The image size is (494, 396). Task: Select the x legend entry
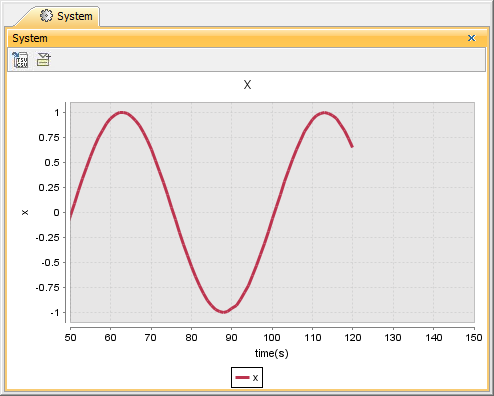(x=247, y=377)
